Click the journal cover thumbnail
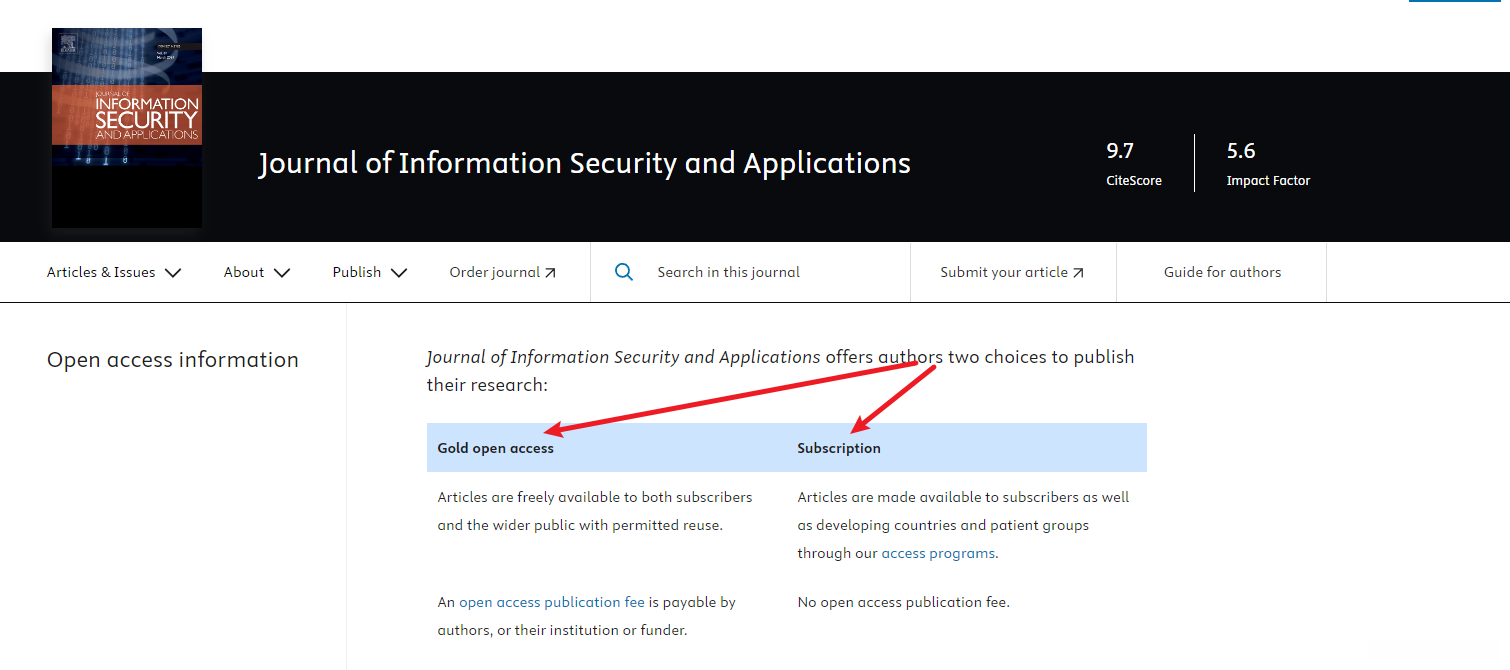Screen dimensions: 1510x670 127,128
